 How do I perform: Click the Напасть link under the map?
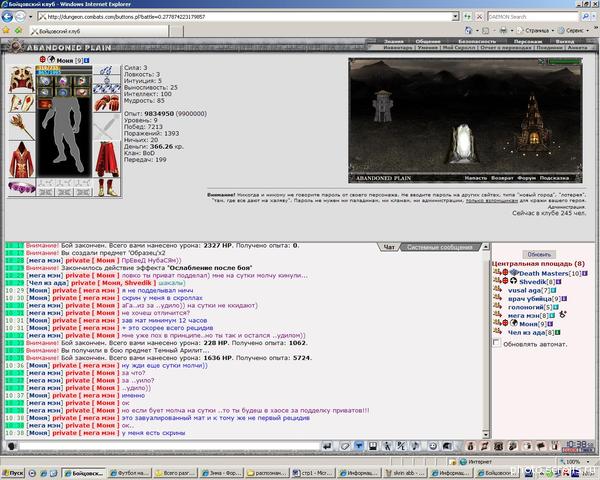(476, 178)
